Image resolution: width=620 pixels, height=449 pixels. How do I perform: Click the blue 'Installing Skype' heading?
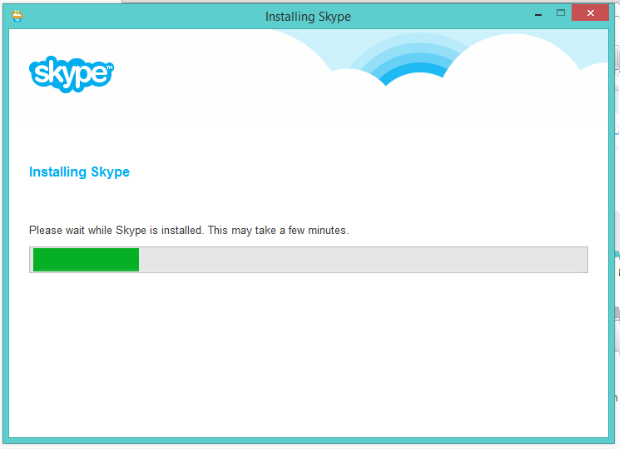(79, 172)
